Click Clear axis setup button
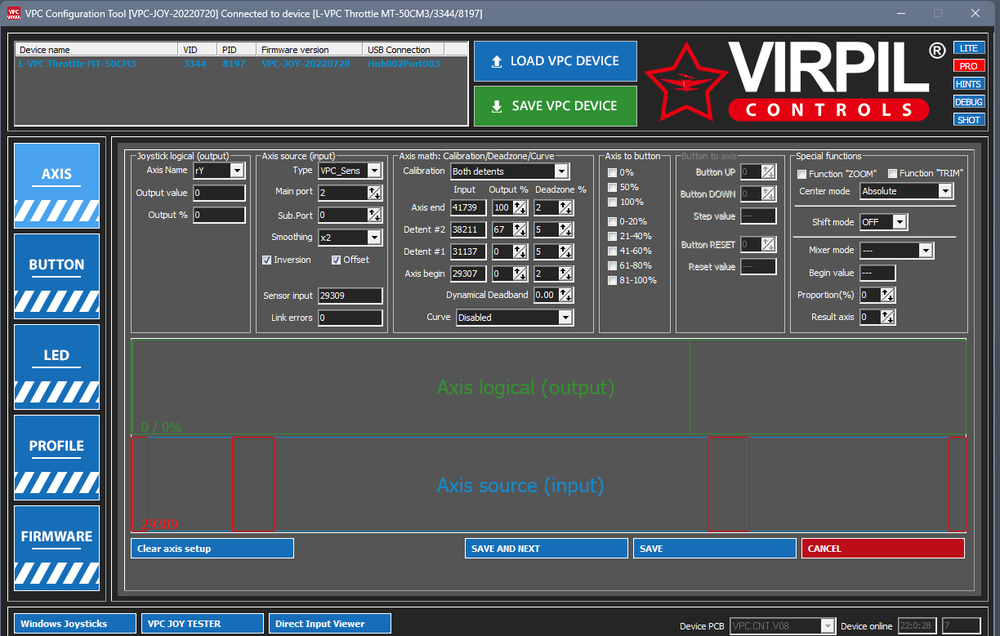 coord(212,549)
